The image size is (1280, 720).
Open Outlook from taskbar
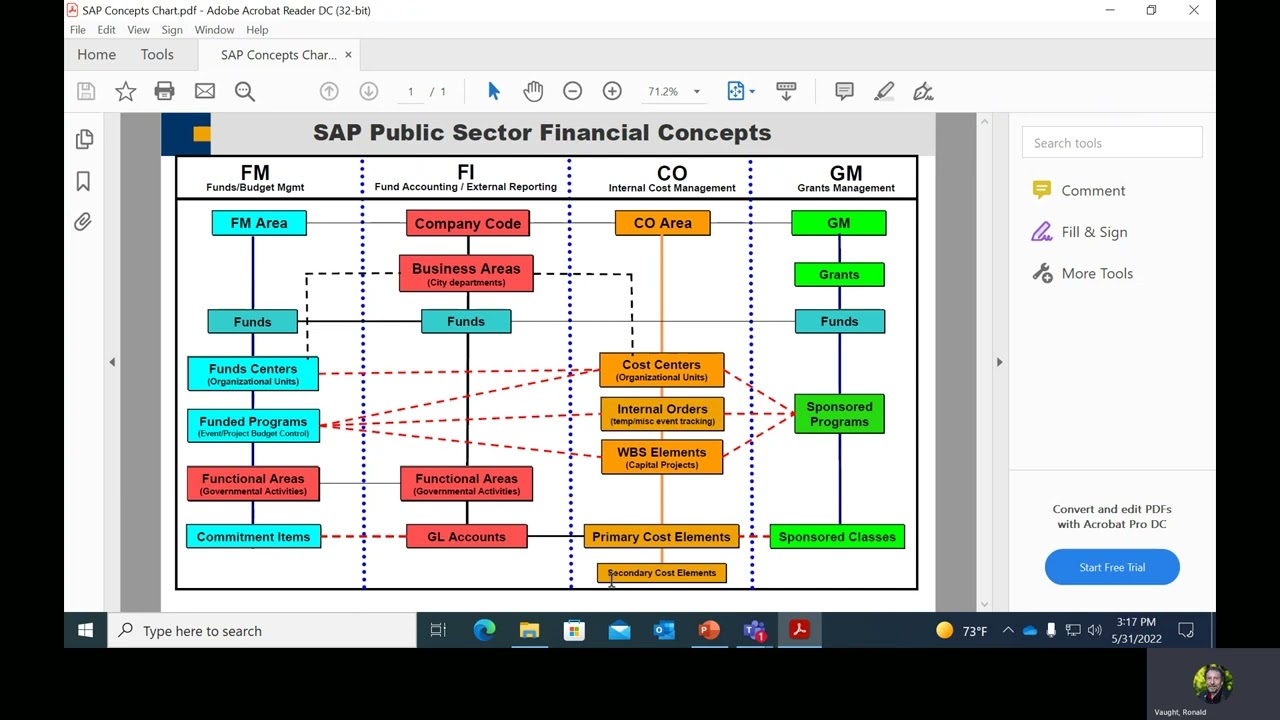pyautogui.click(x=664, y=630)
